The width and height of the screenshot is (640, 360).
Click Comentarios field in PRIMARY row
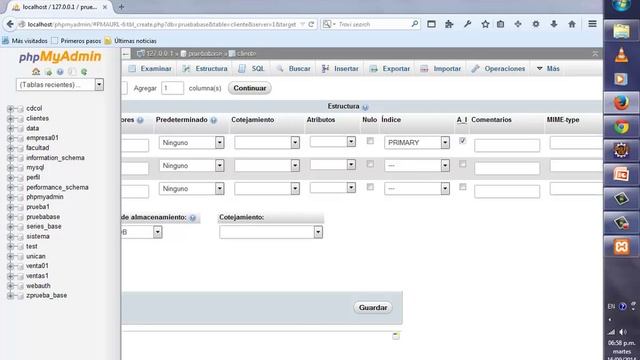[507, 145]
